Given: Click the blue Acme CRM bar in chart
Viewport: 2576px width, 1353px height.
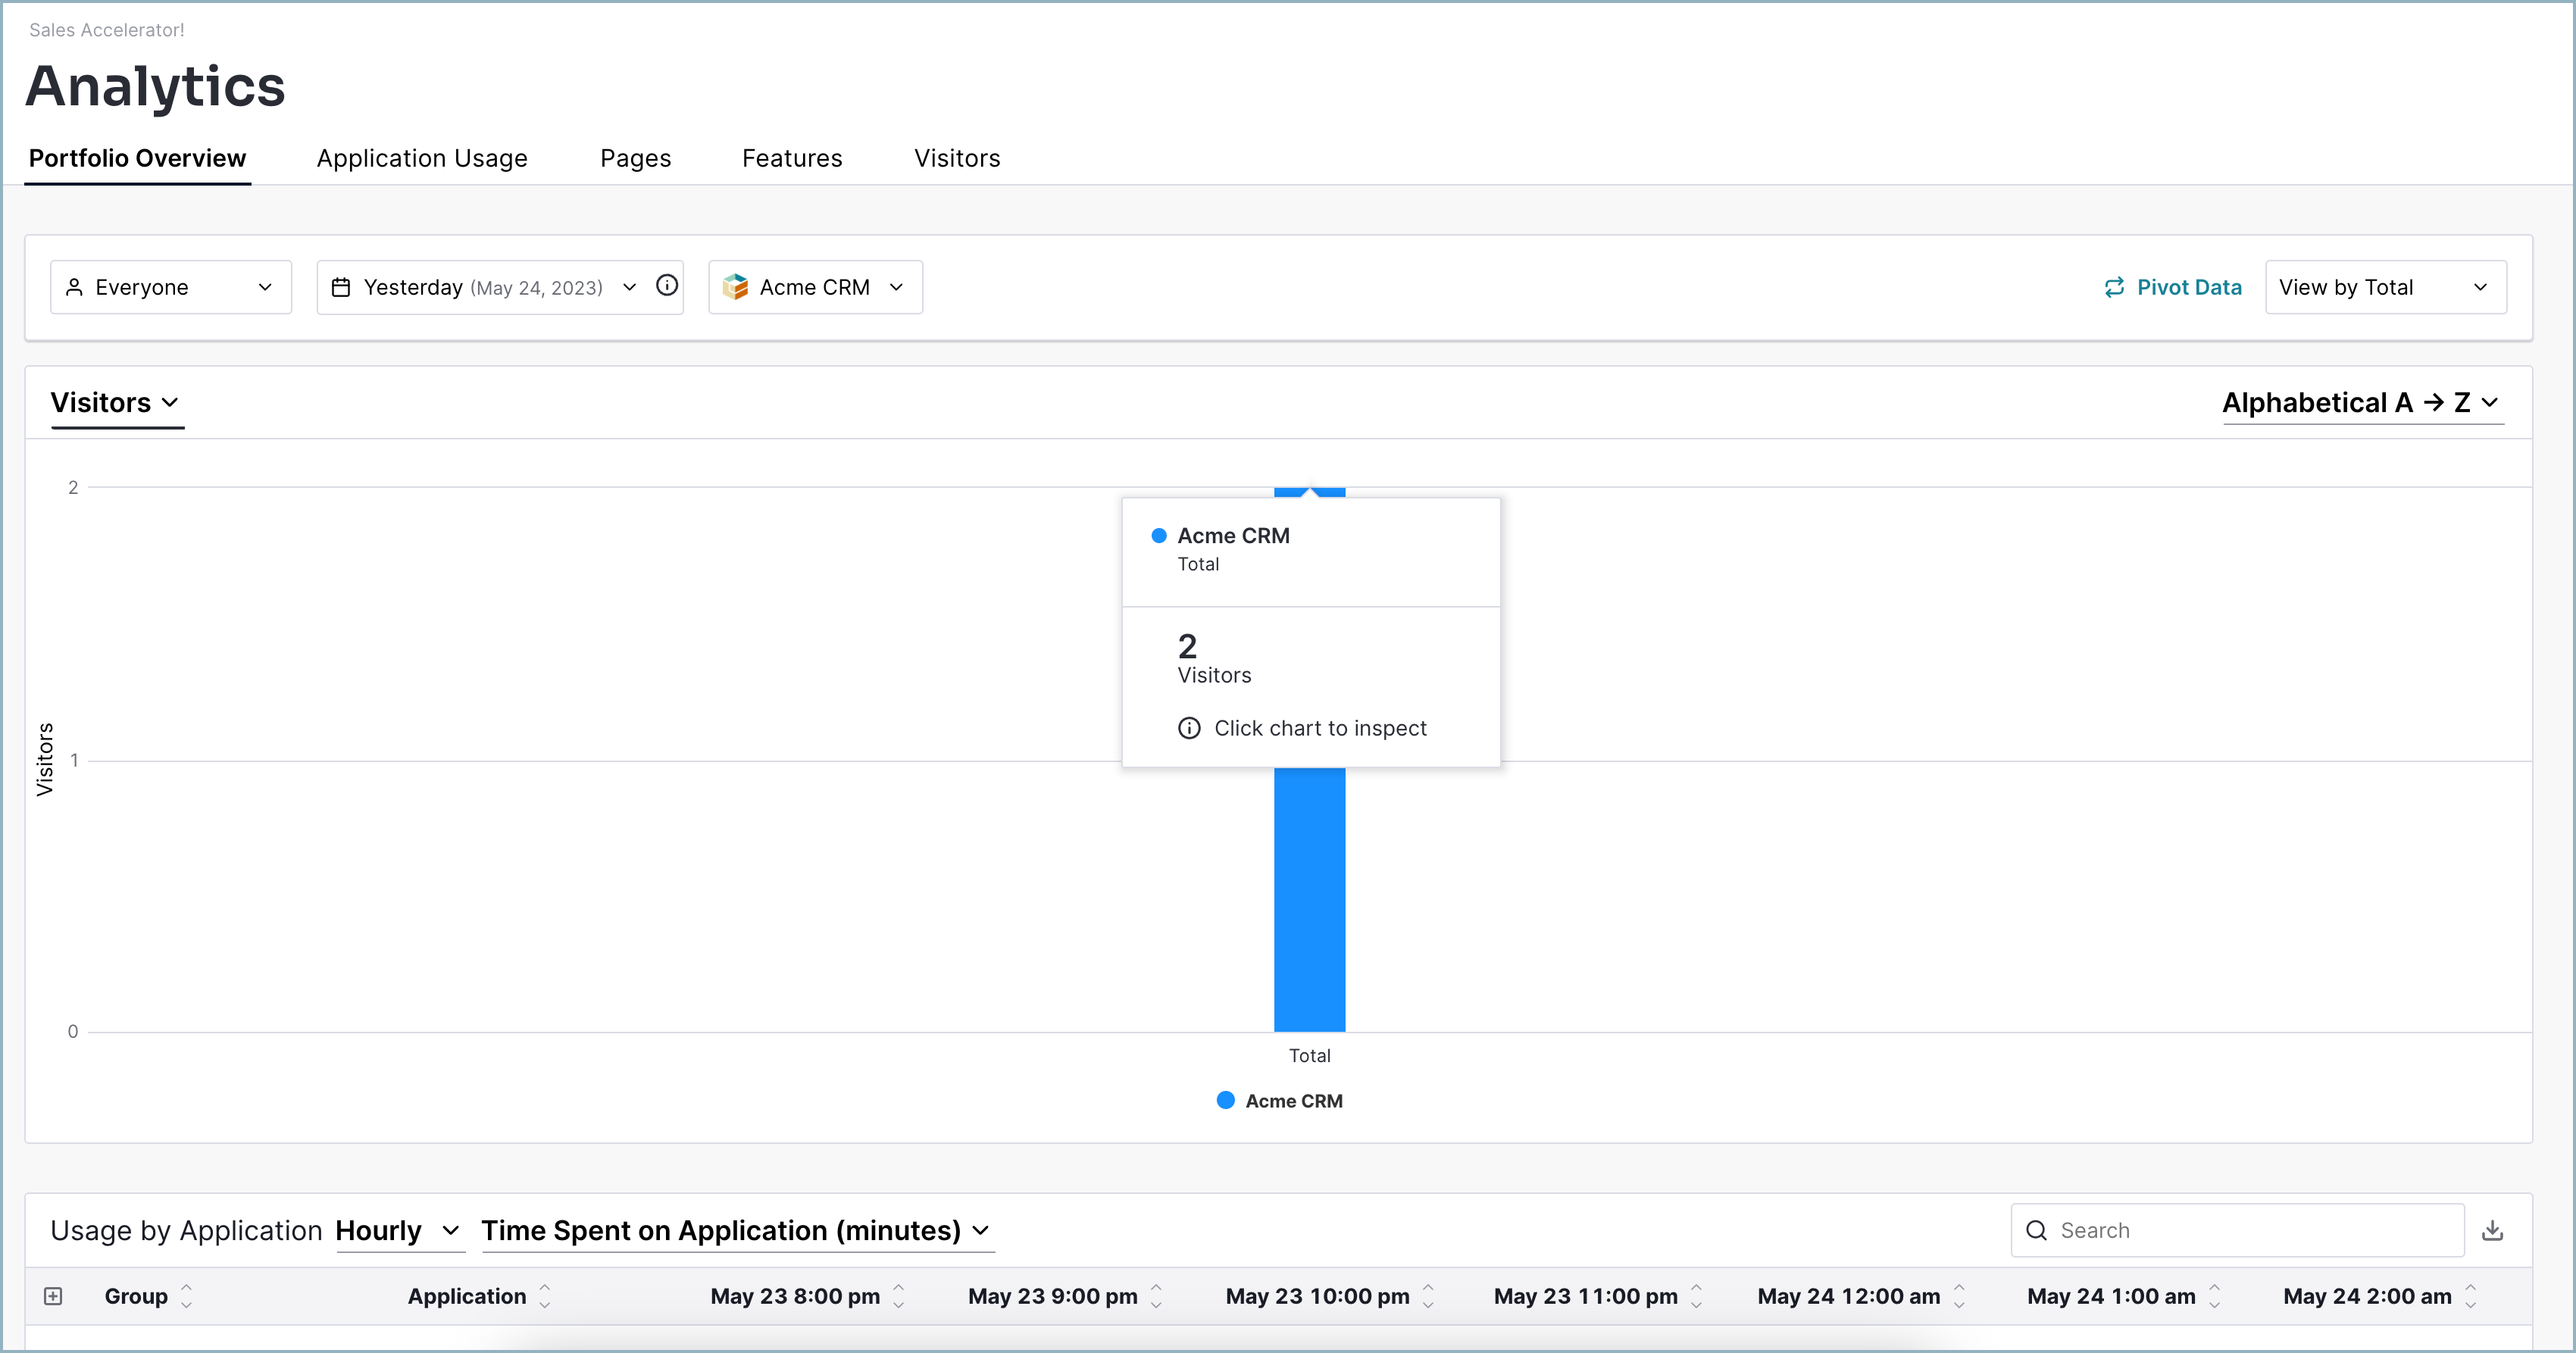Looking at the screenshot, I should pyautogui.click(x=1309, y=899).
